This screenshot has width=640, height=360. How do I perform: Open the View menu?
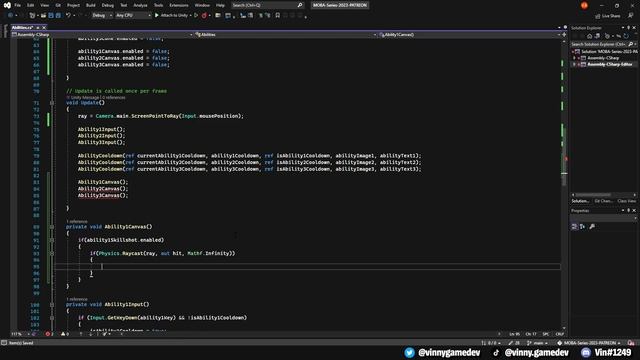pos(44,5)
